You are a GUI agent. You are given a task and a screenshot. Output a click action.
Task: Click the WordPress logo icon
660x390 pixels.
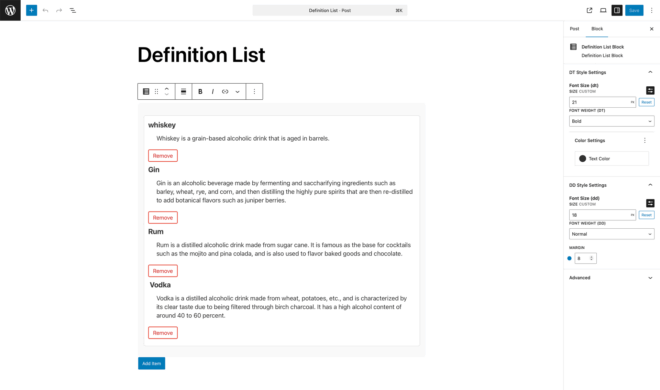click(x=10, y=10)
